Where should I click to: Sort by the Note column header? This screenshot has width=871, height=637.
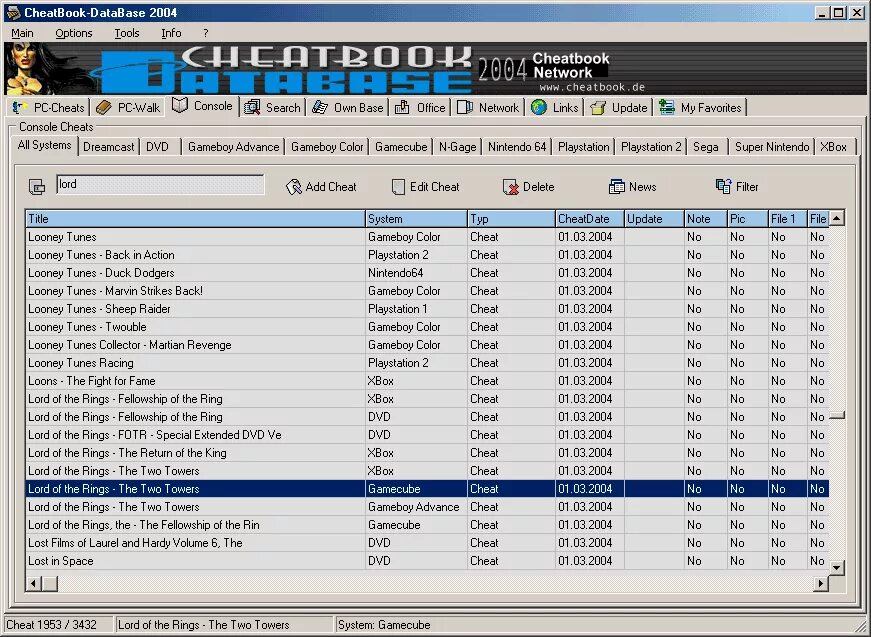[705, 219]
